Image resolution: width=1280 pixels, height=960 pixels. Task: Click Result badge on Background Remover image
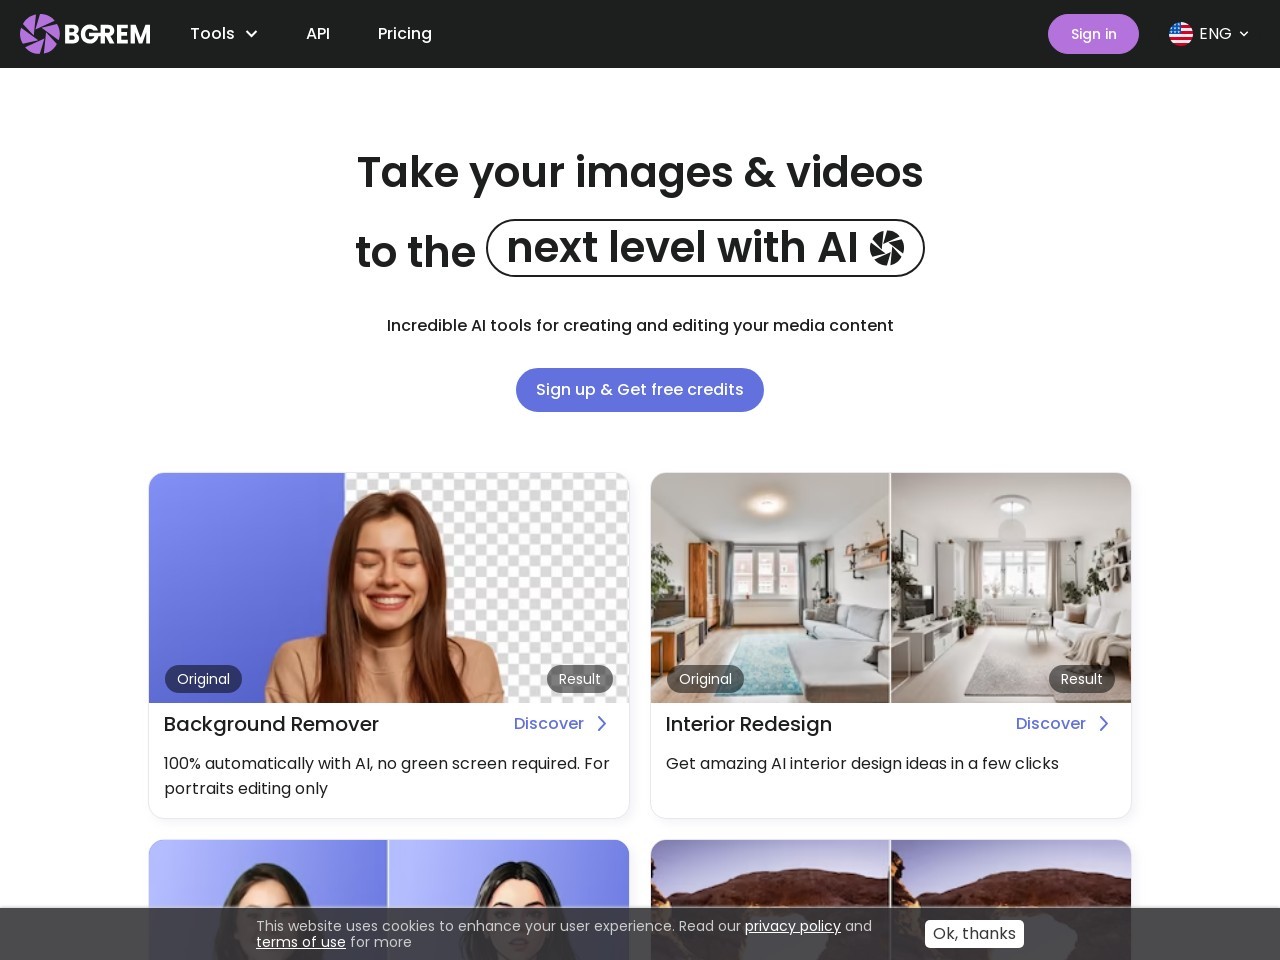click(580, 679)
